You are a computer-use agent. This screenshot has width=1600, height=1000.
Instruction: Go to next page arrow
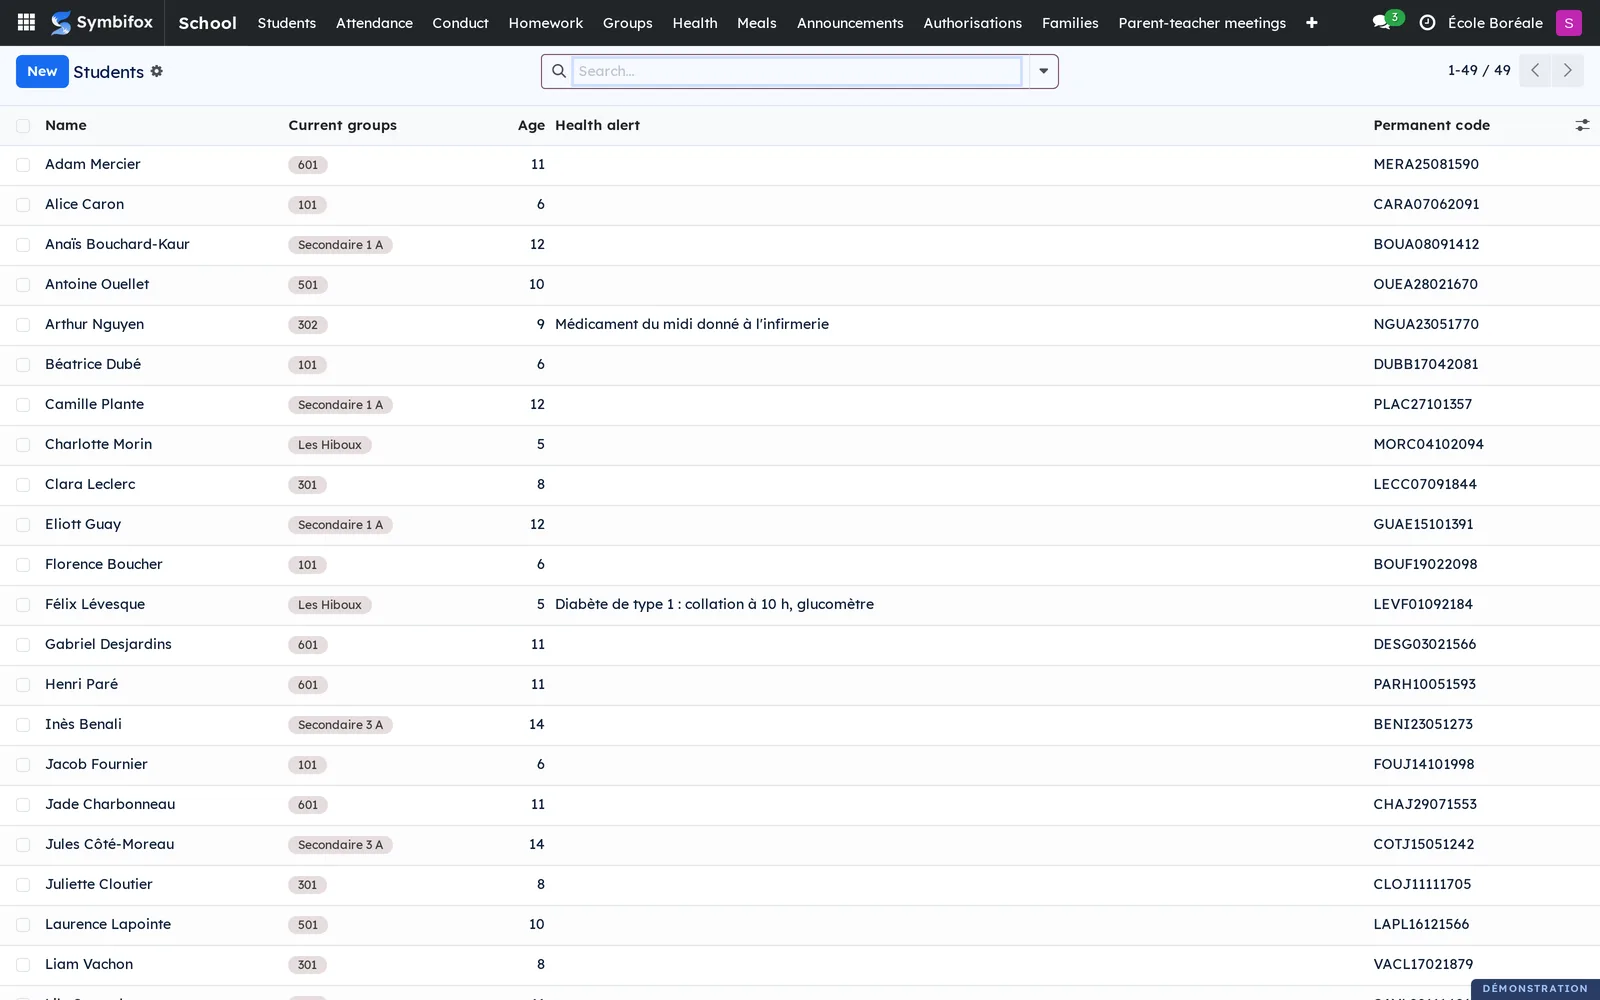coord(1567,70)
